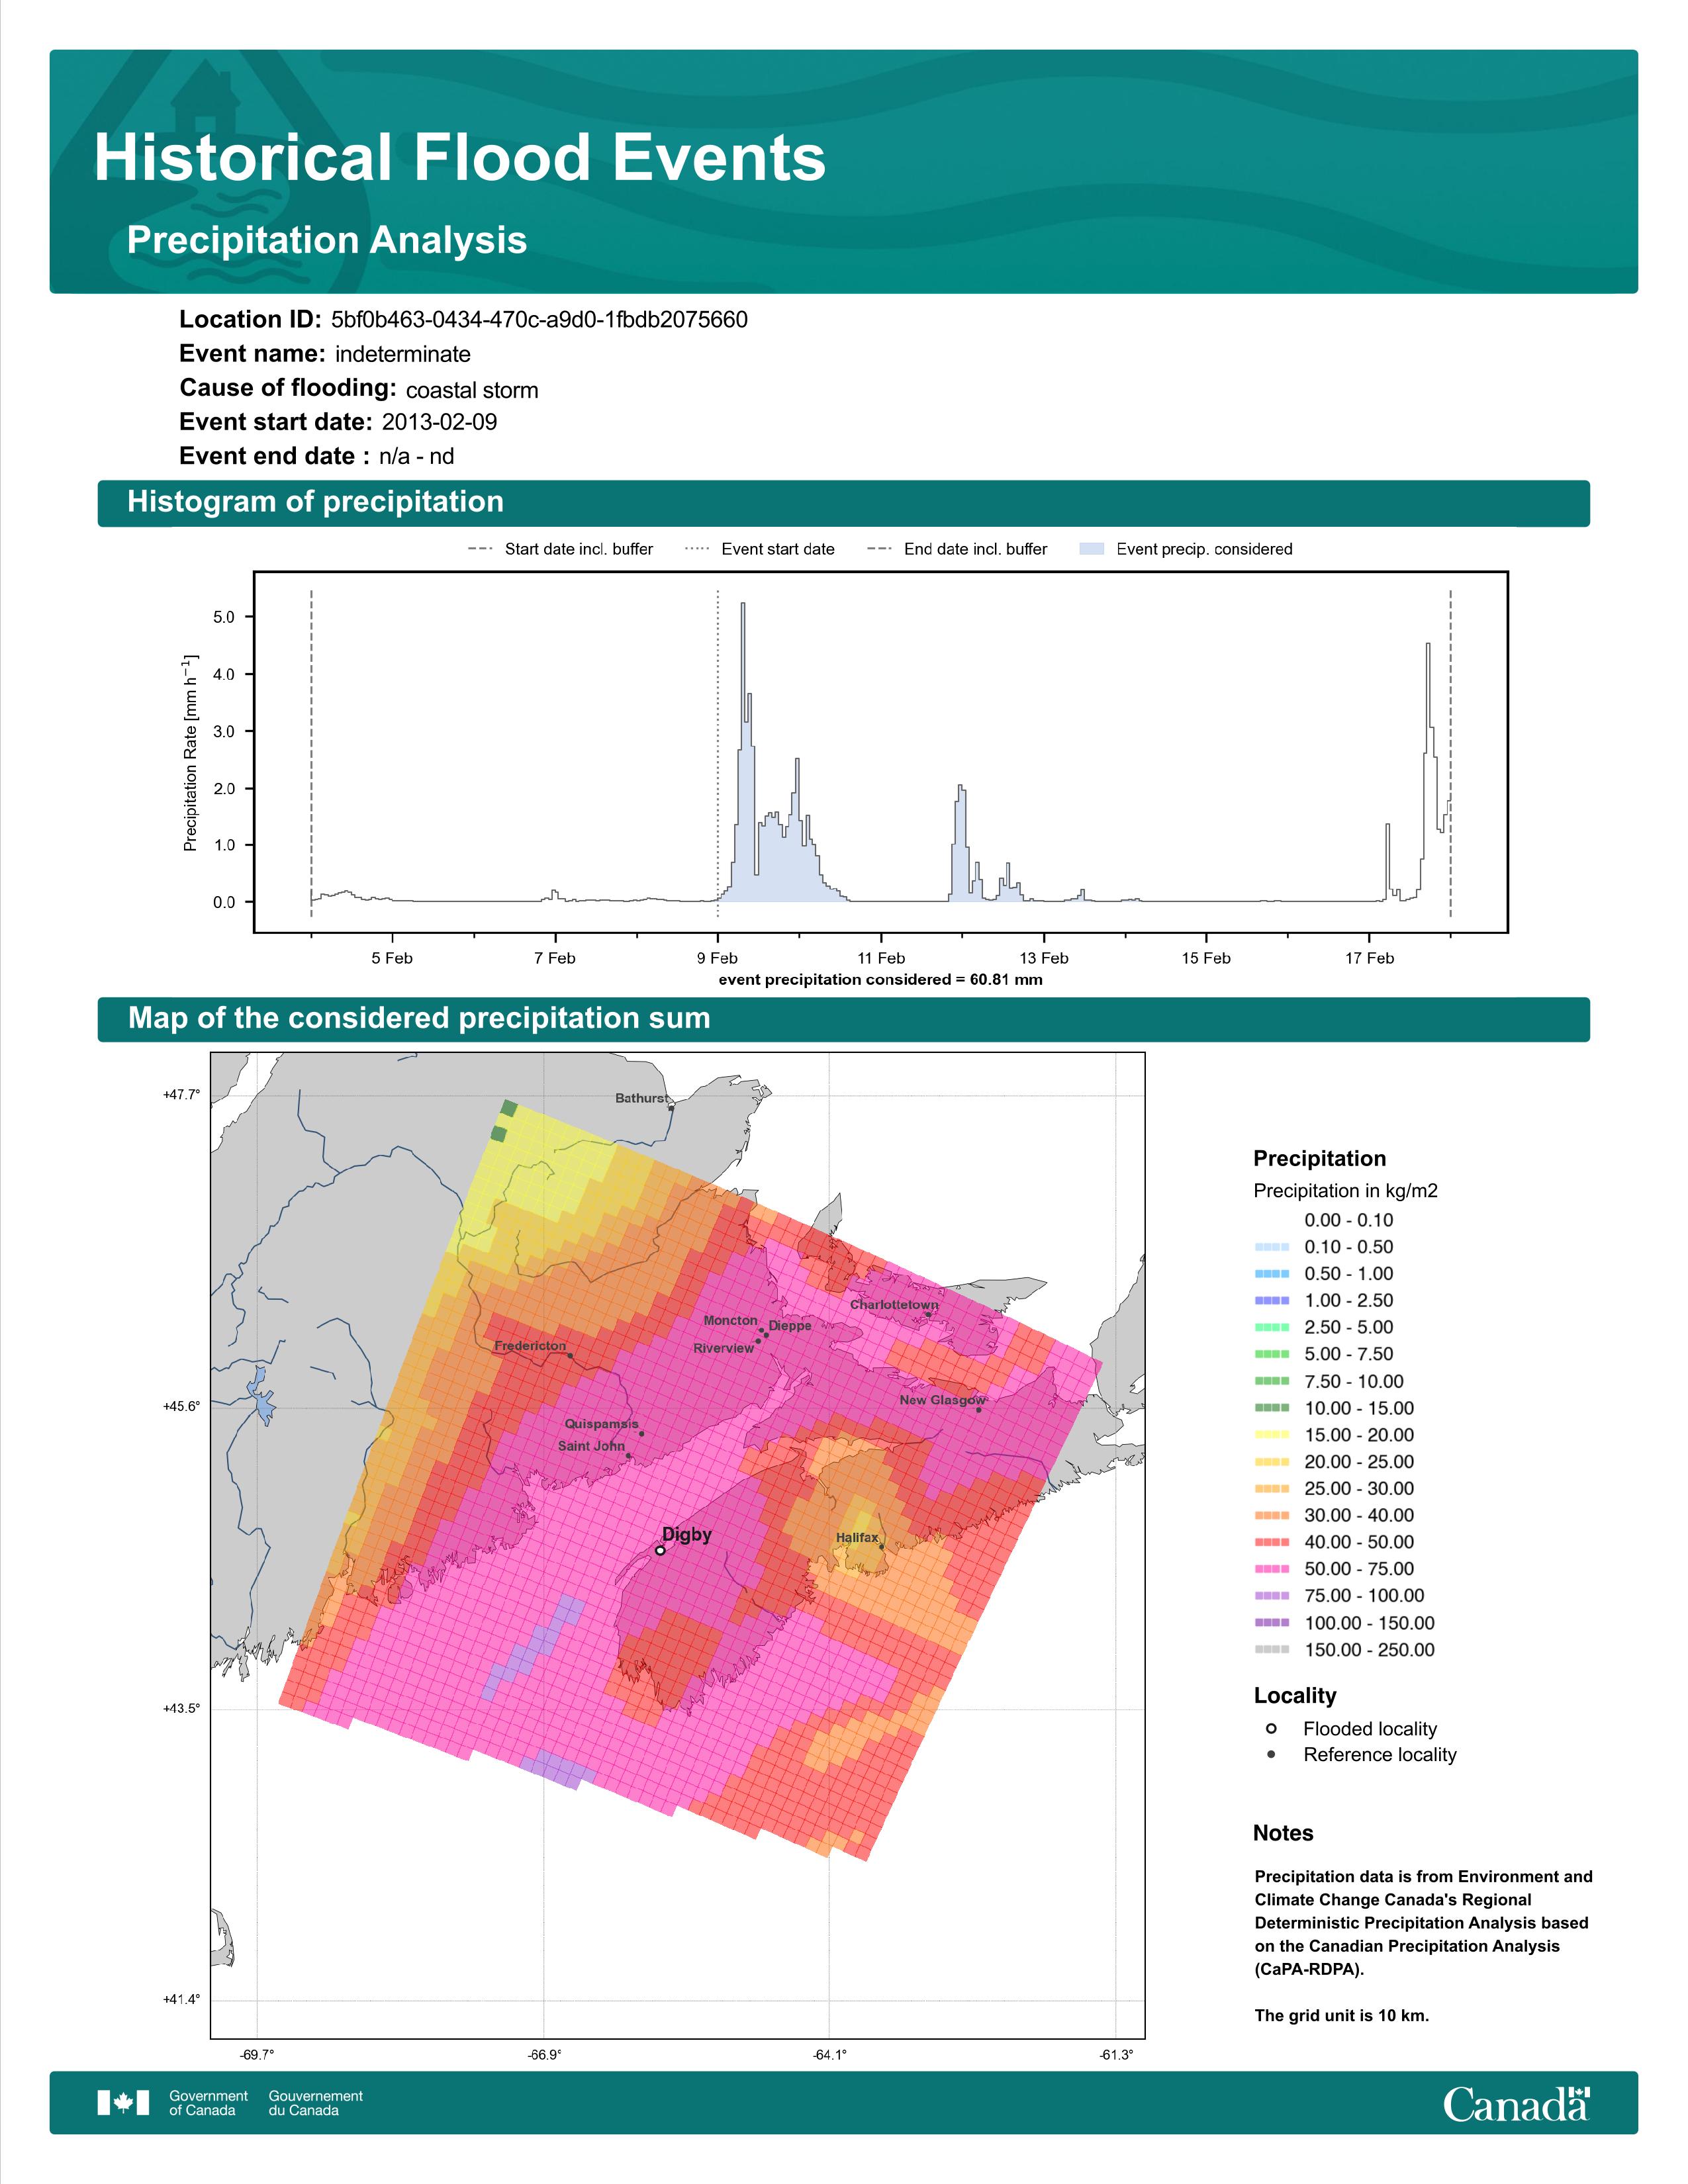Image resolution: width=1688 pixels, height=2184 pixels.
Task: Click the 15.00 - 20.00 legend swatch
Action: pos(1271,1435)
